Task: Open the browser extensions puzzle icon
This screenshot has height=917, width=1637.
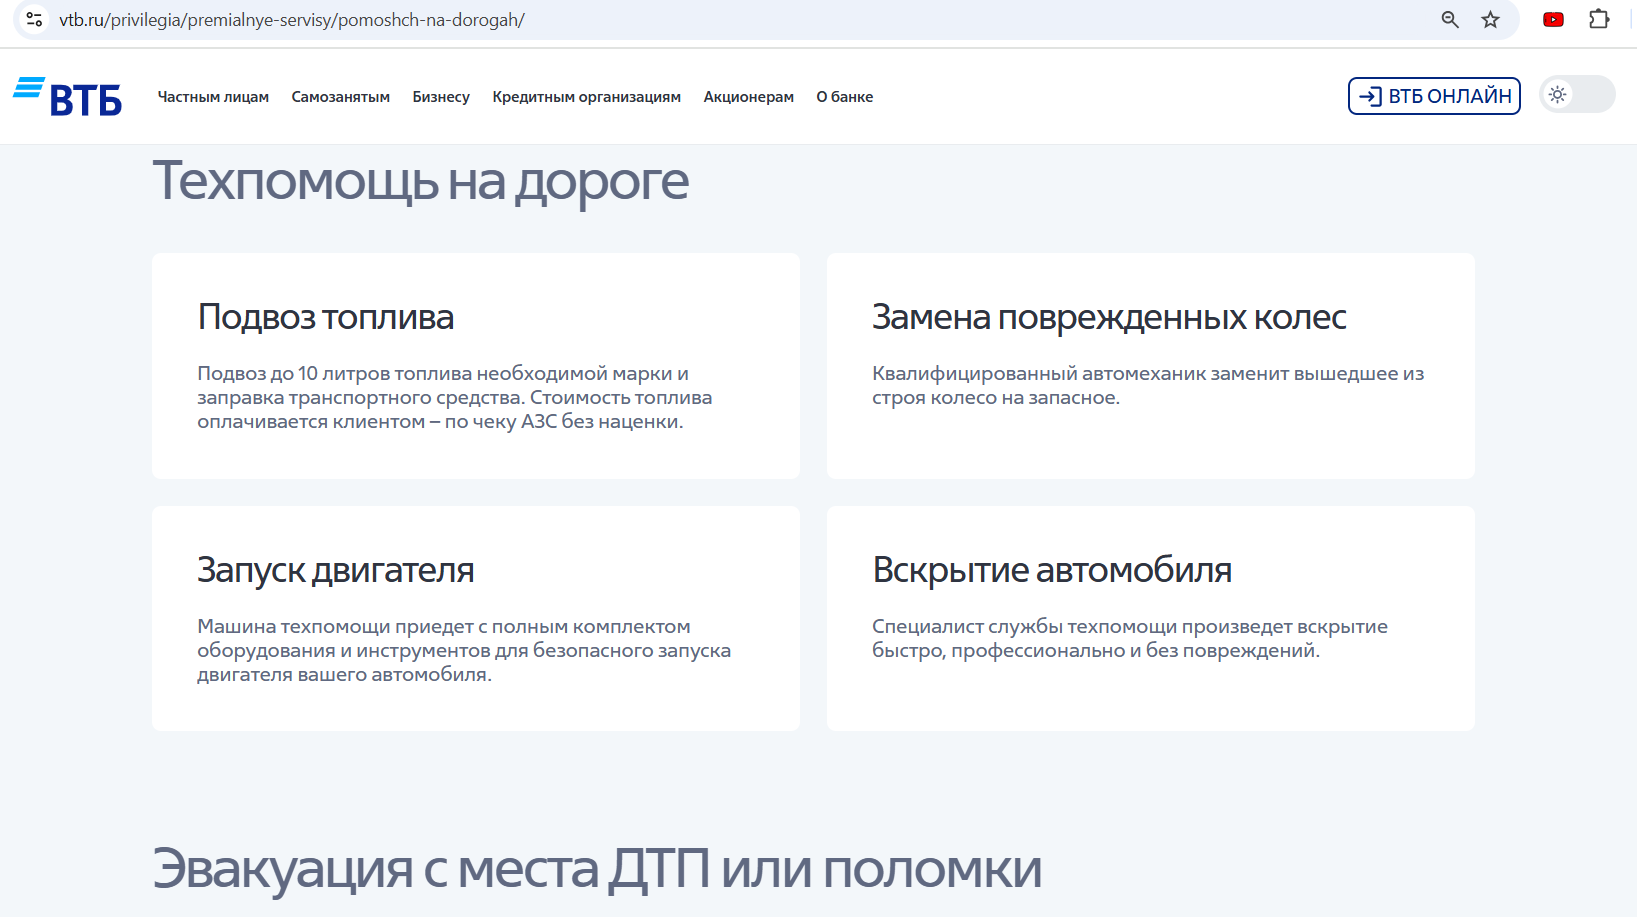Action: [x=1598, y=19]
